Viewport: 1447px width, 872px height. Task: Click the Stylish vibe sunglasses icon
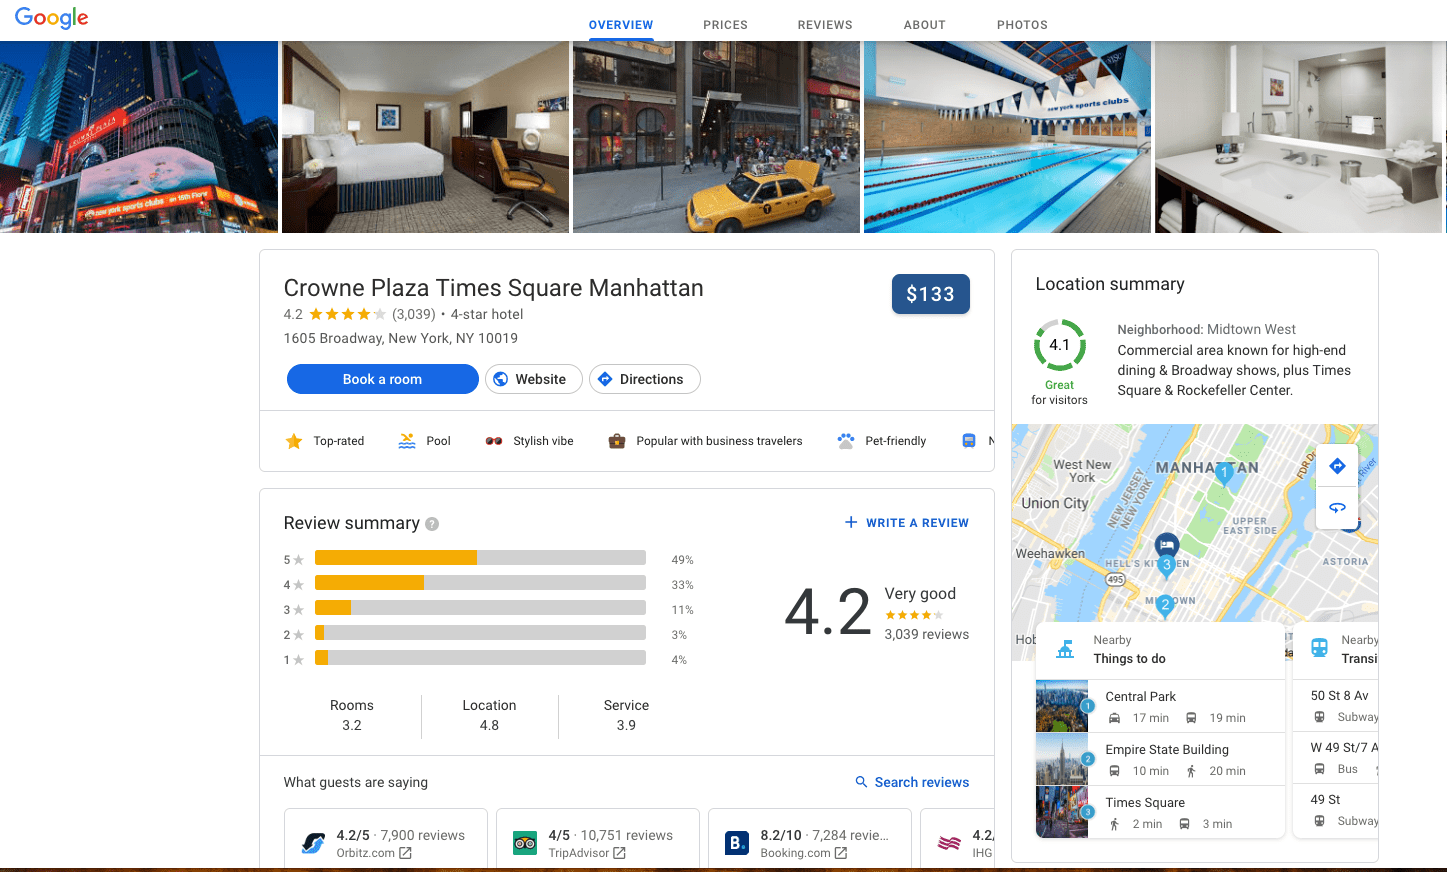pyautogui.click(x=494, y=441)
